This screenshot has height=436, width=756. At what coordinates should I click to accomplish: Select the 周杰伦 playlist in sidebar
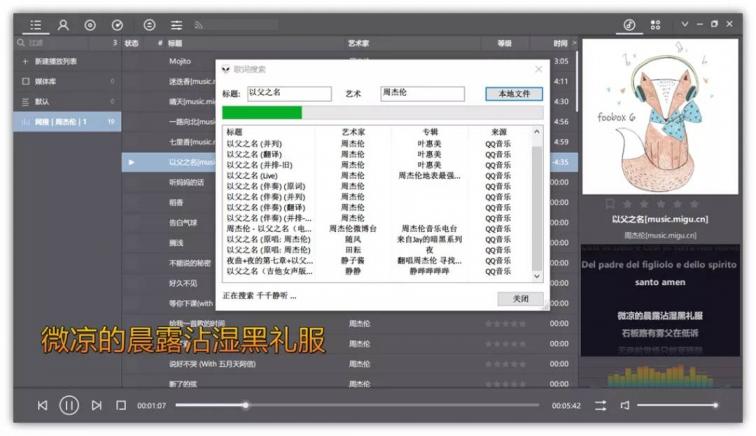tap(68, 122)
